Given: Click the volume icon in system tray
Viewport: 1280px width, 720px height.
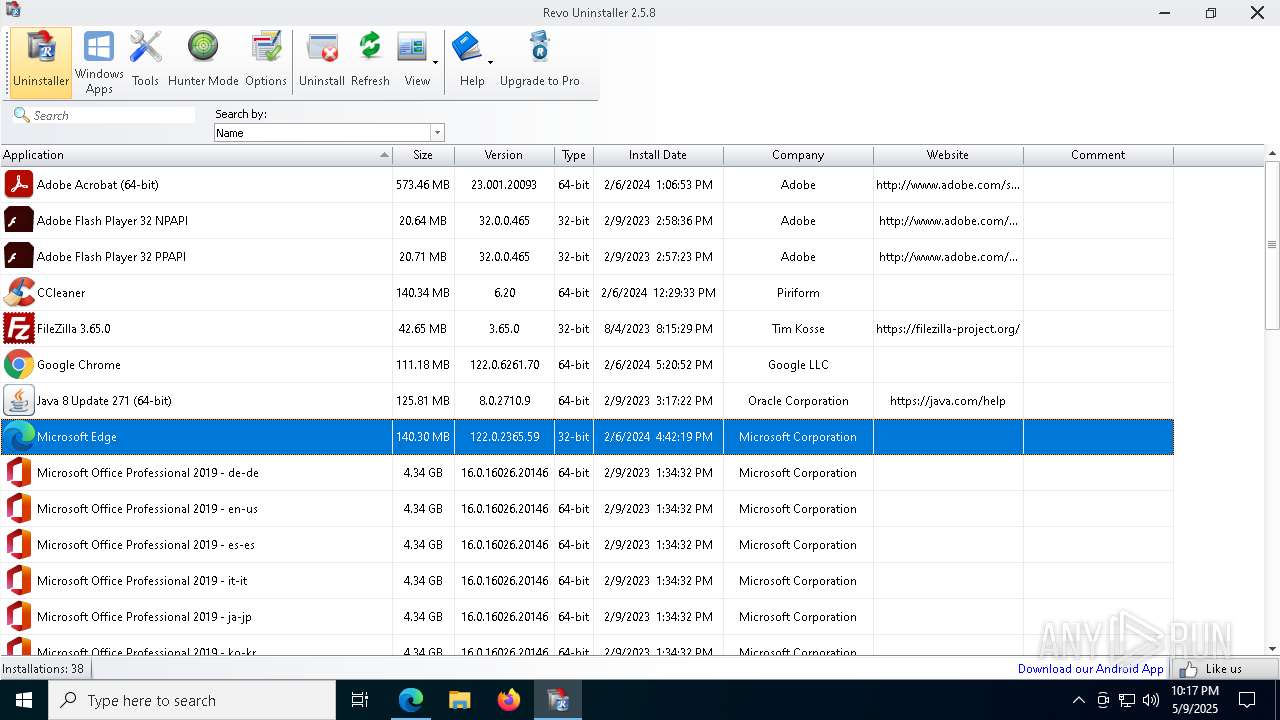Looking at the screenshot, I should (x=1151, y=700).
